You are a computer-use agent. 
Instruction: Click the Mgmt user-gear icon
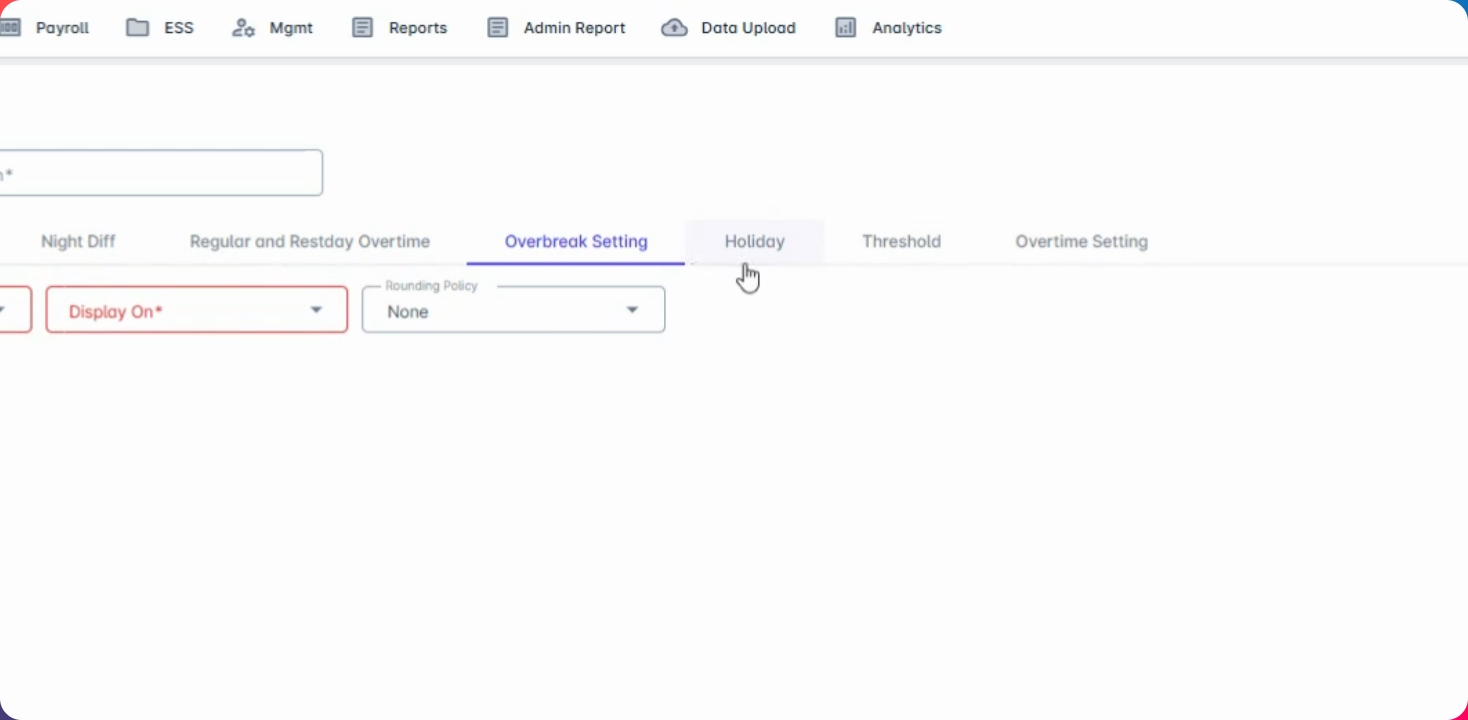[x=243, y=28]
